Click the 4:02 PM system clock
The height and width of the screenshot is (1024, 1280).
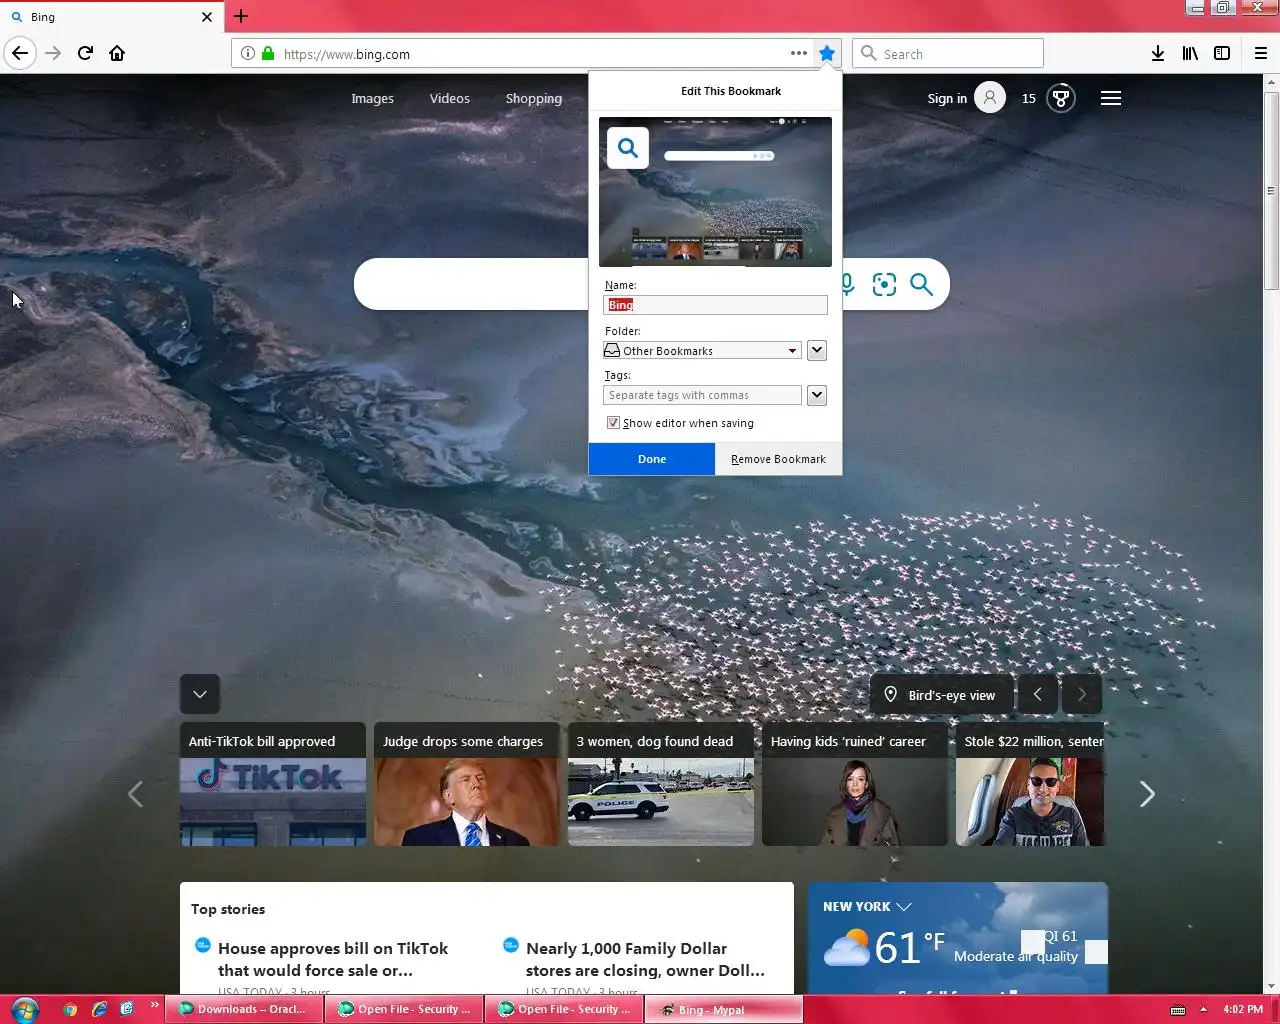1243,1010
